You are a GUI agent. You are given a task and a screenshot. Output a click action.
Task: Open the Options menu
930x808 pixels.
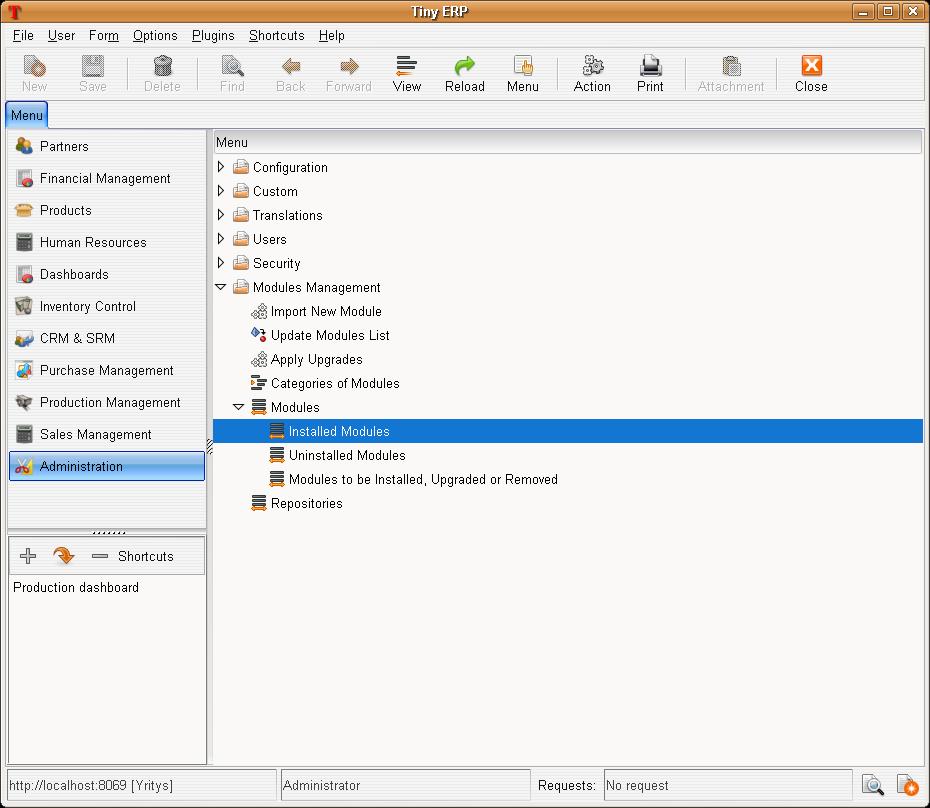tap(155, 36)
